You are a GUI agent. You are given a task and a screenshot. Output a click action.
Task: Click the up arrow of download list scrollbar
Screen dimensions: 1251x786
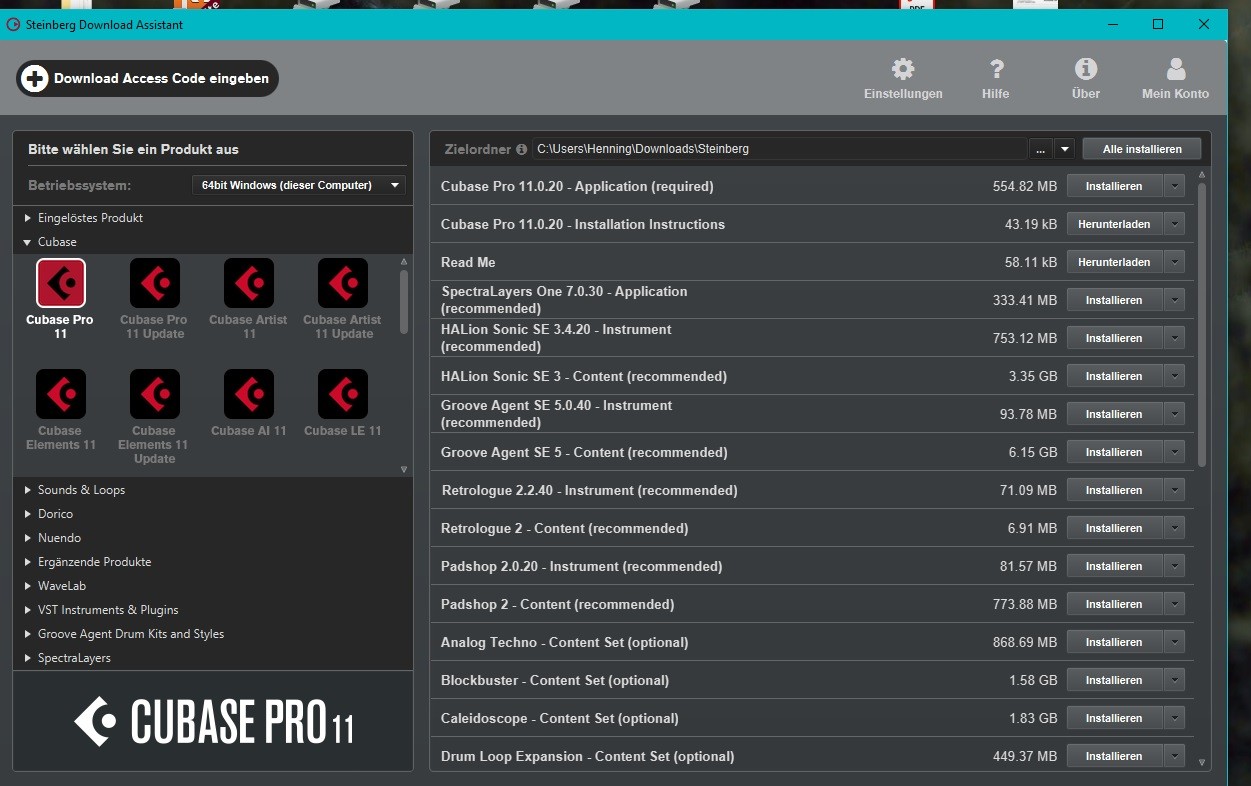1202,175
